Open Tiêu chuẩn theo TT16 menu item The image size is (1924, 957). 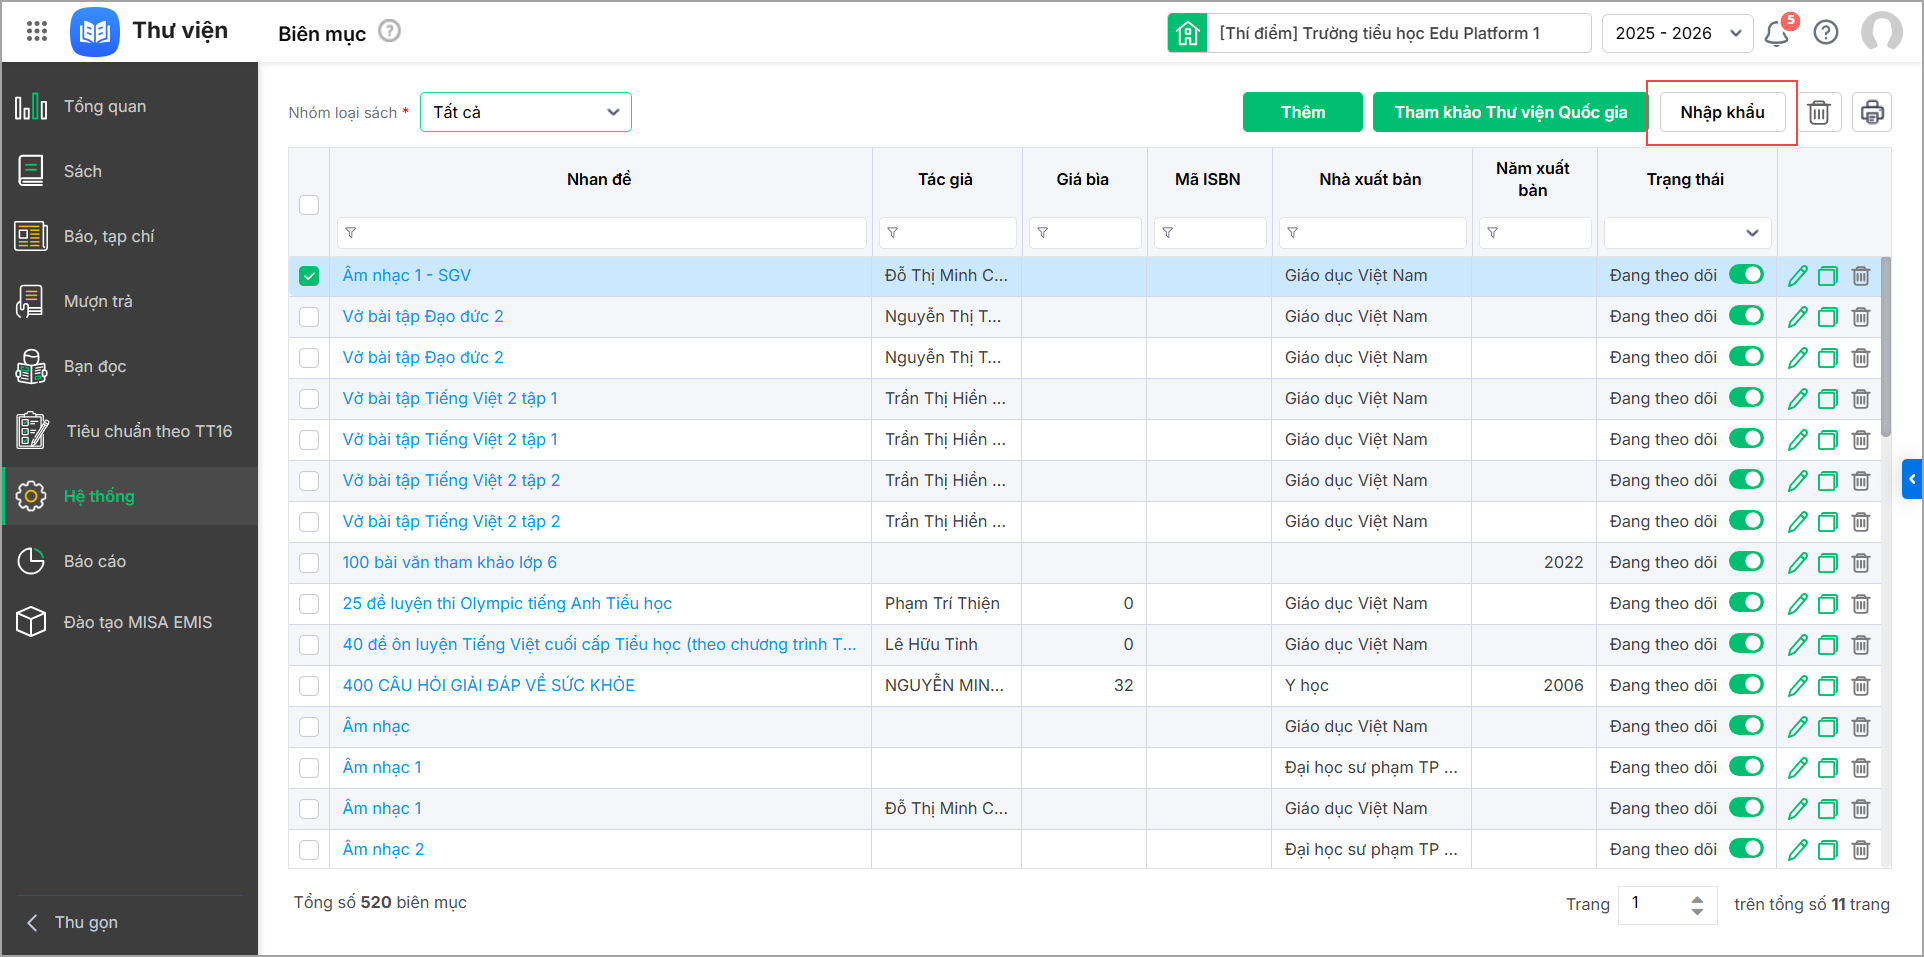(x=130, y=431)
